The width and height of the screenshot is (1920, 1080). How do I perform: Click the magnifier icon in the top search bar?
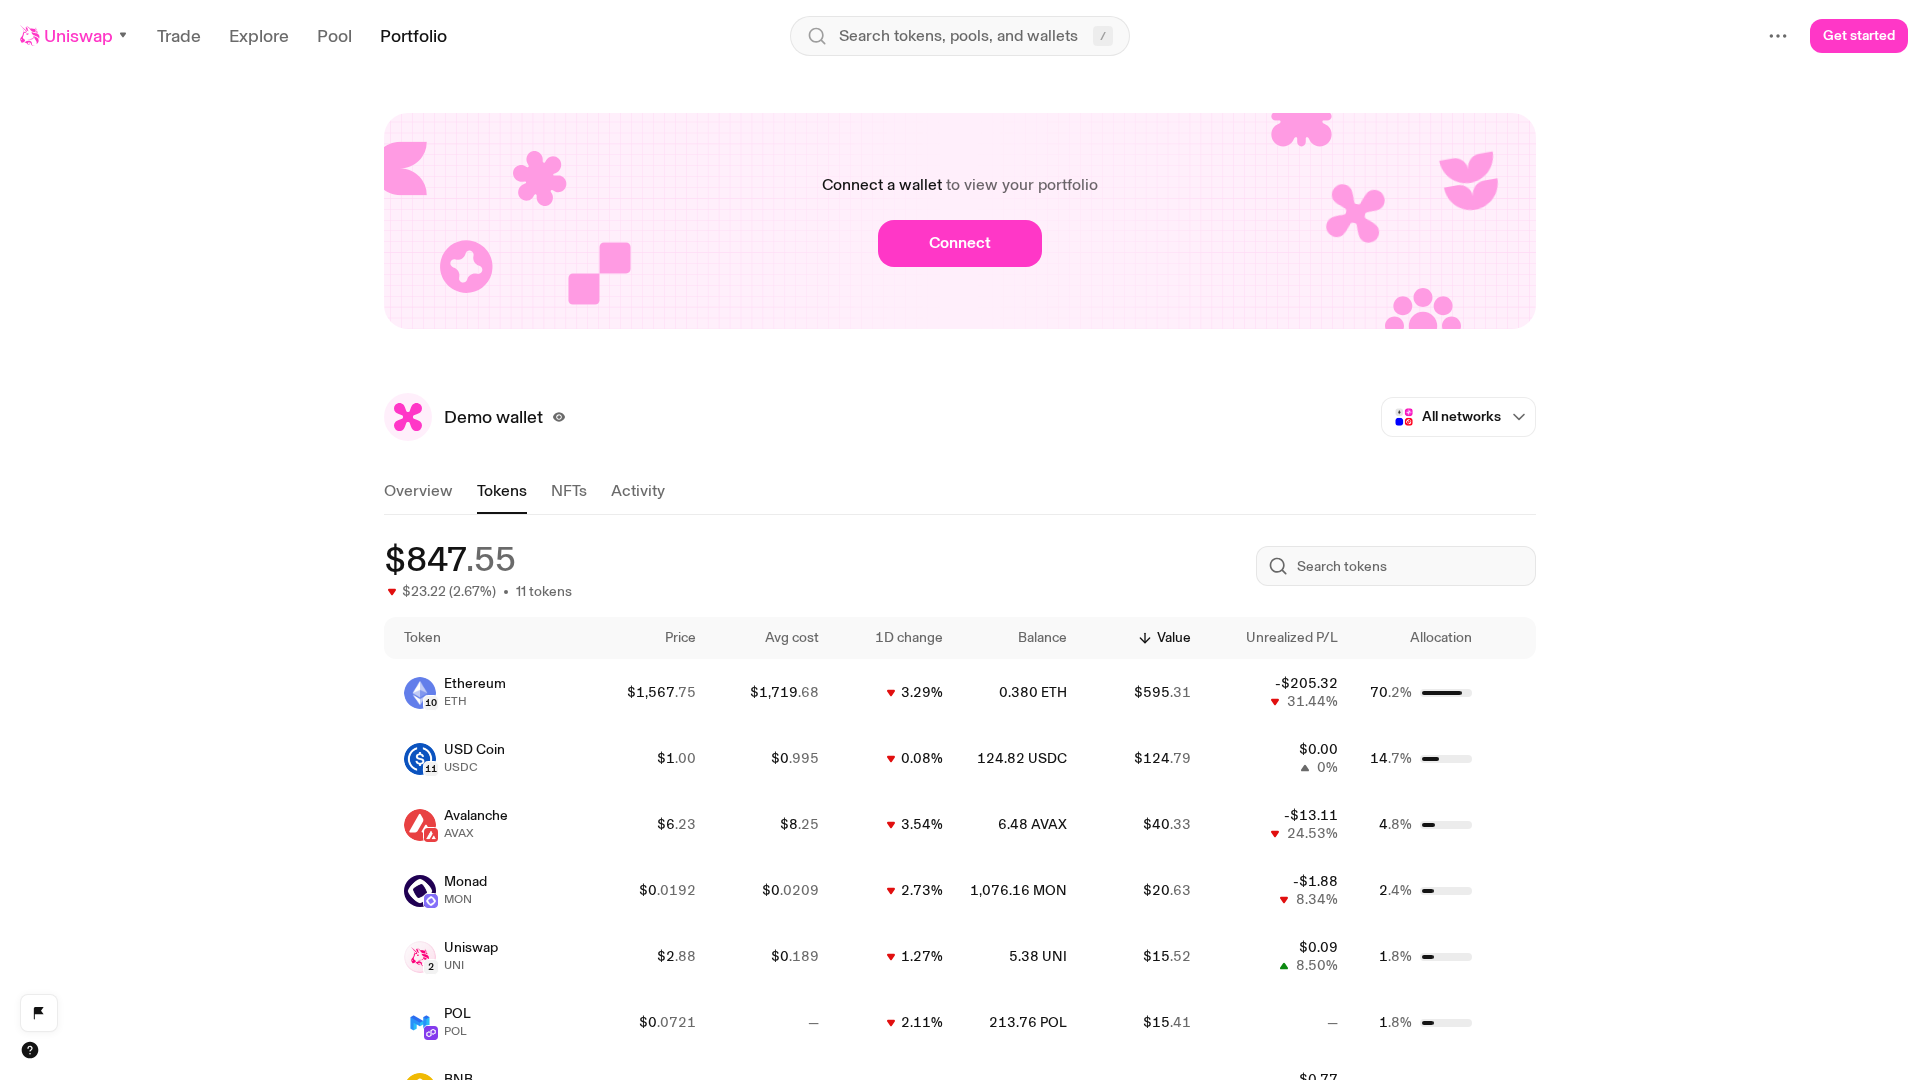[817, 36]
